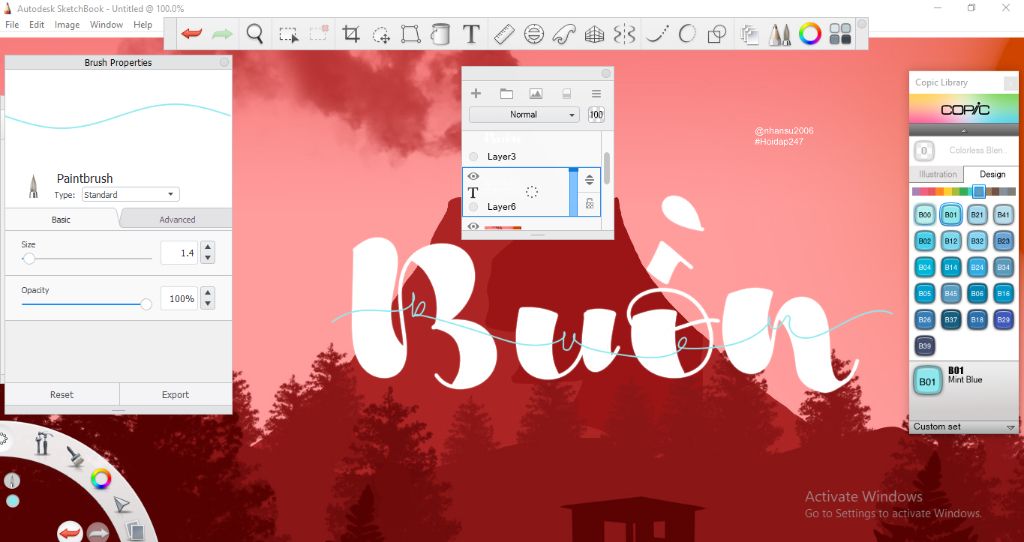This screenshot has width=1024, height=542.
Task: Add an image layer in the Layer Editor
Action: pos(536,94)
